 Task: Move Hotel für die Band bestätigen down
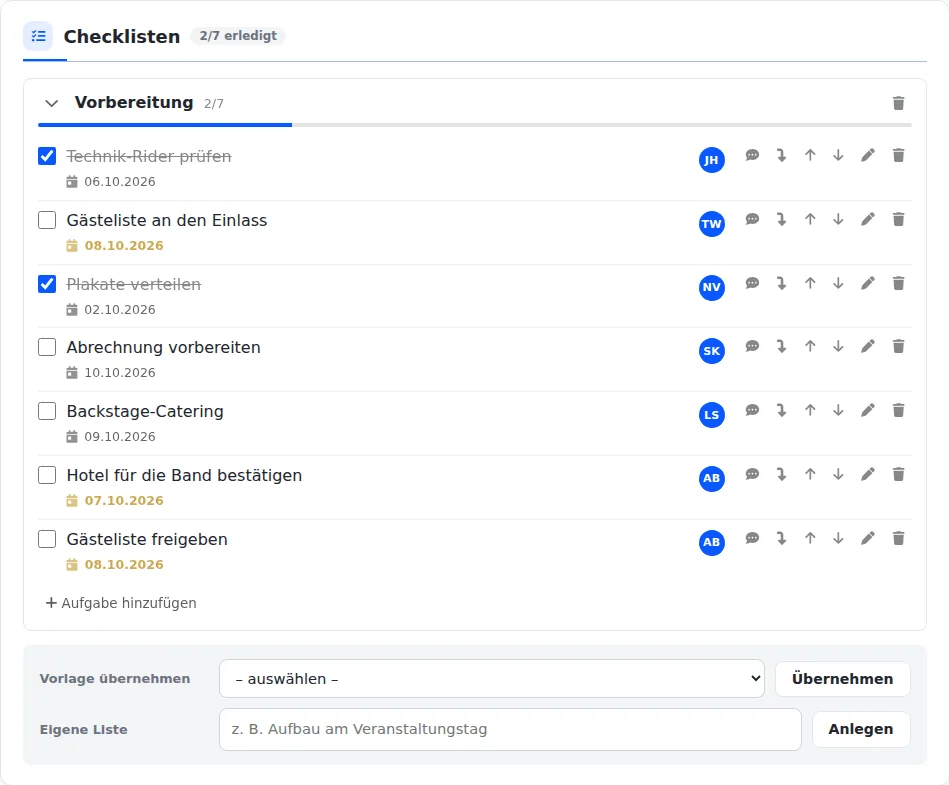coord(838,475)
